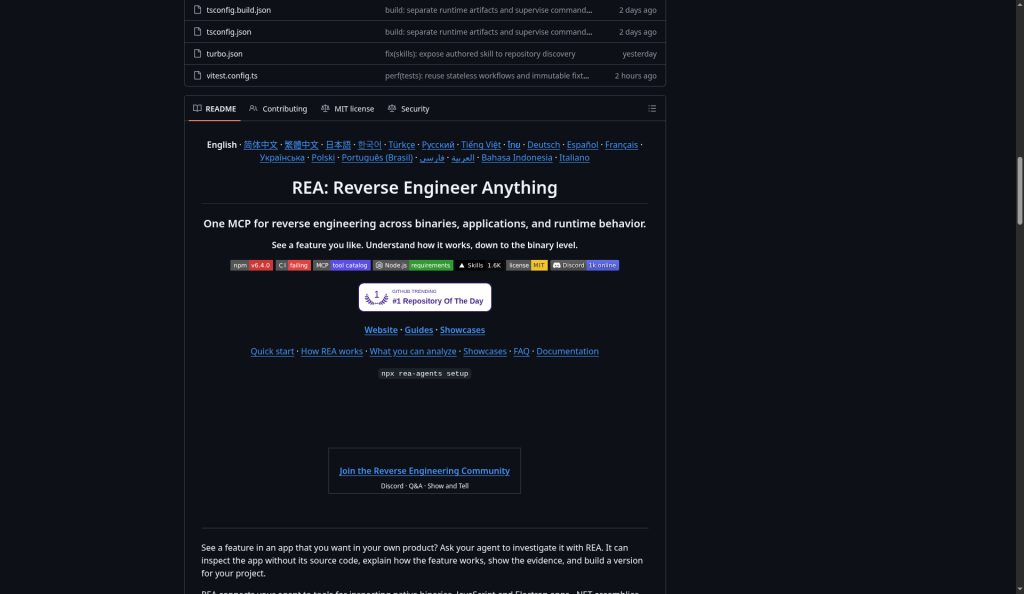This screenshot has width=1024, height=594.
Task: Click the license MIT badge
Action: pyautogui.click(x=527, y=266)
